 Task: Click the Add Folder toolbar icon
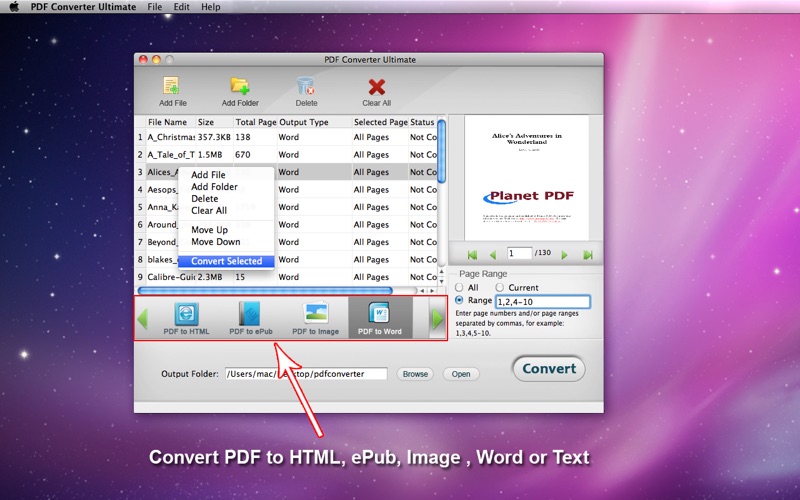[x=240, y=86]
